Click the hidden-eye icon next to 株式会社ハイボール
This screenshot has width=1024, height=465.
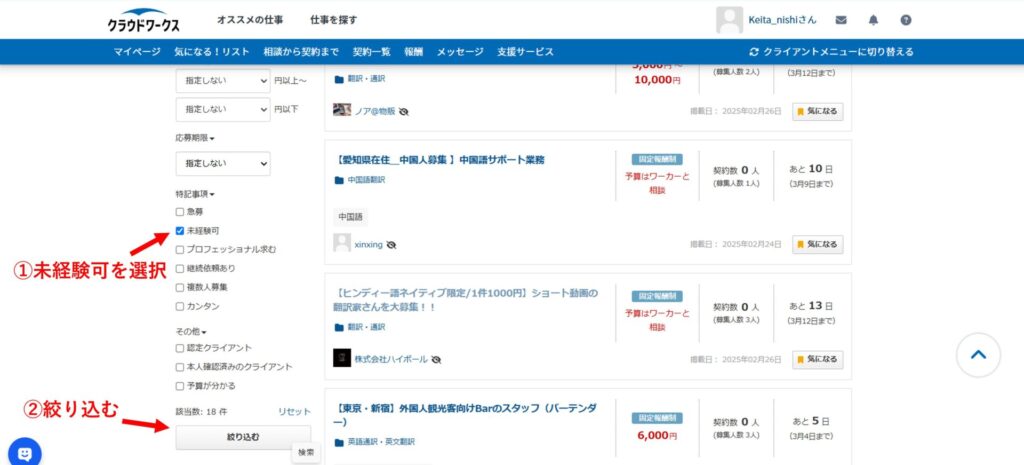tap(436, 360)
